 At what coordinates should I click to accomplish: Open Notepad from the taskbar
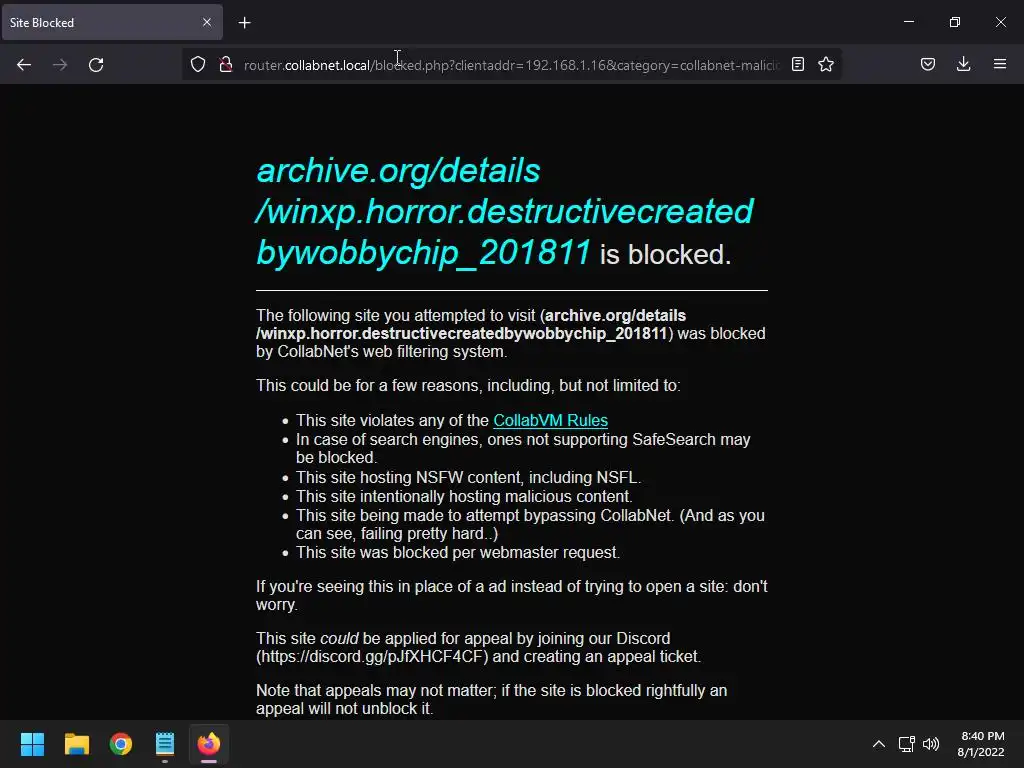click(x=165, y=744)
